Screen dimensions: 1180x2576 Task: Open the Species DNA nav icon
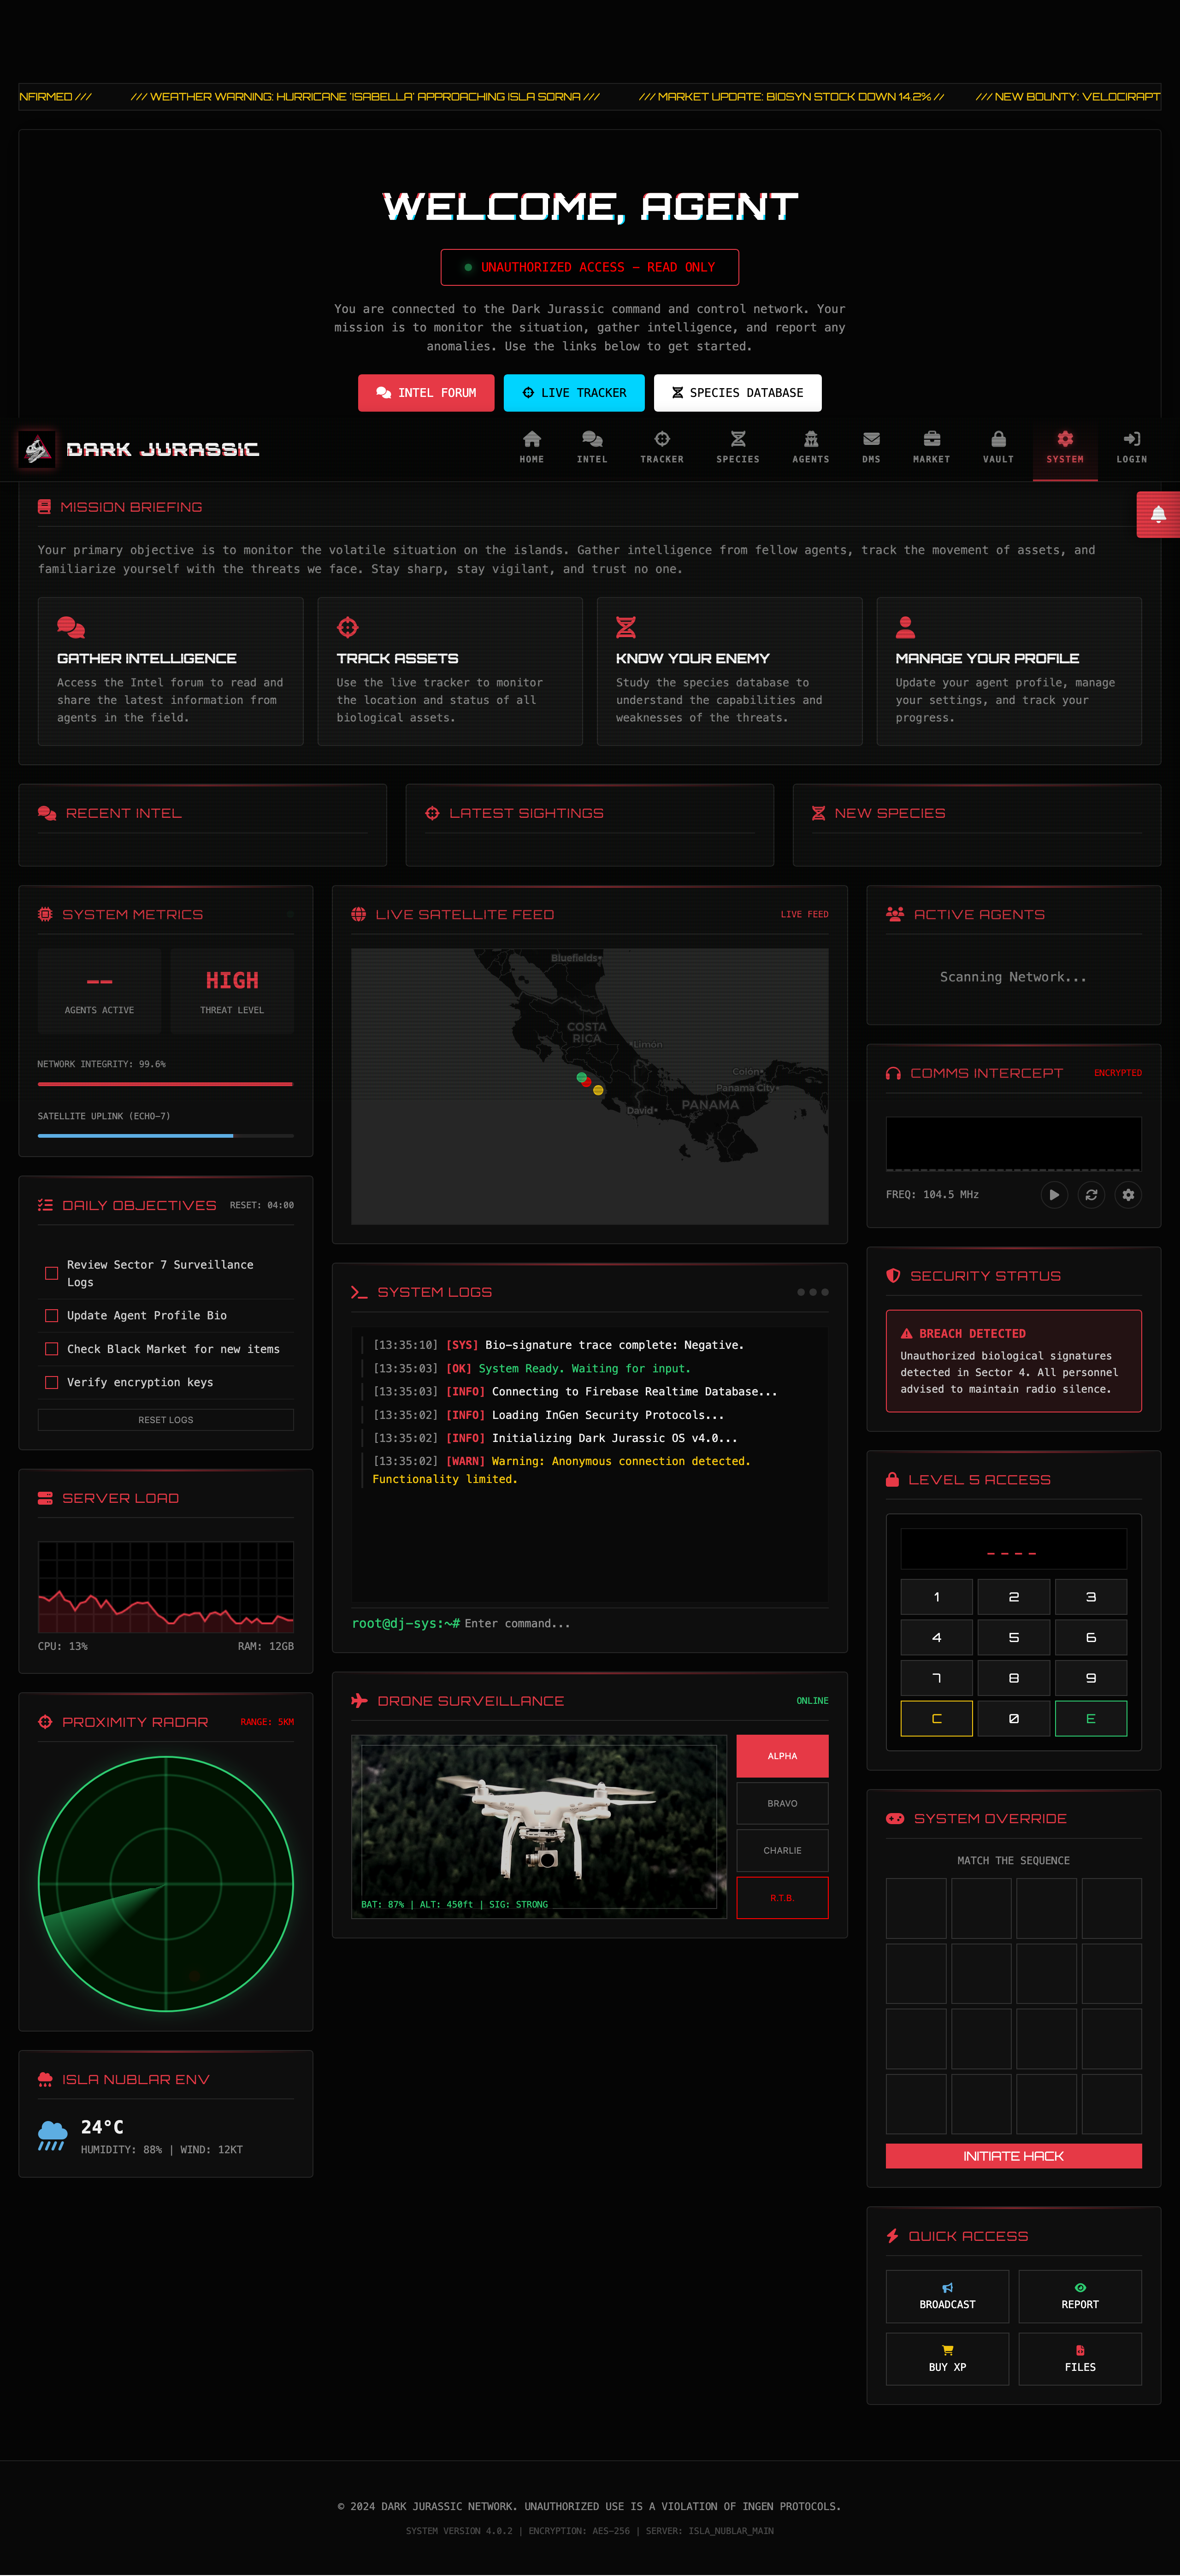738,447
